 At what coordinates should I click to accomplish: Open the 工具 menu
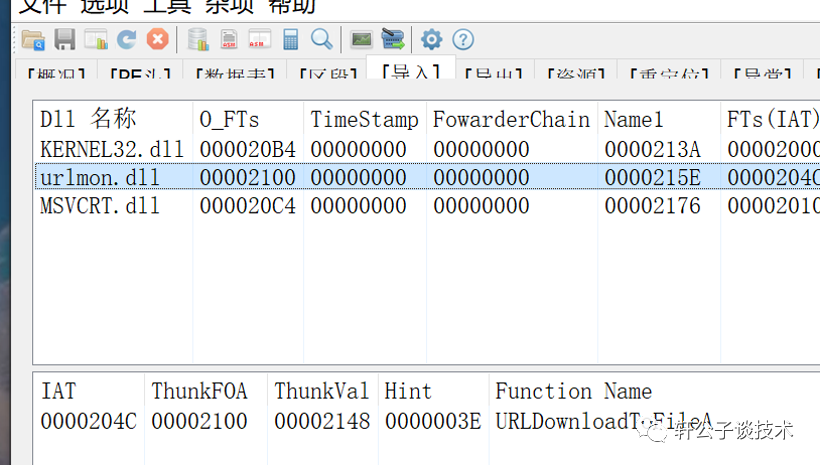click(167, 6)
